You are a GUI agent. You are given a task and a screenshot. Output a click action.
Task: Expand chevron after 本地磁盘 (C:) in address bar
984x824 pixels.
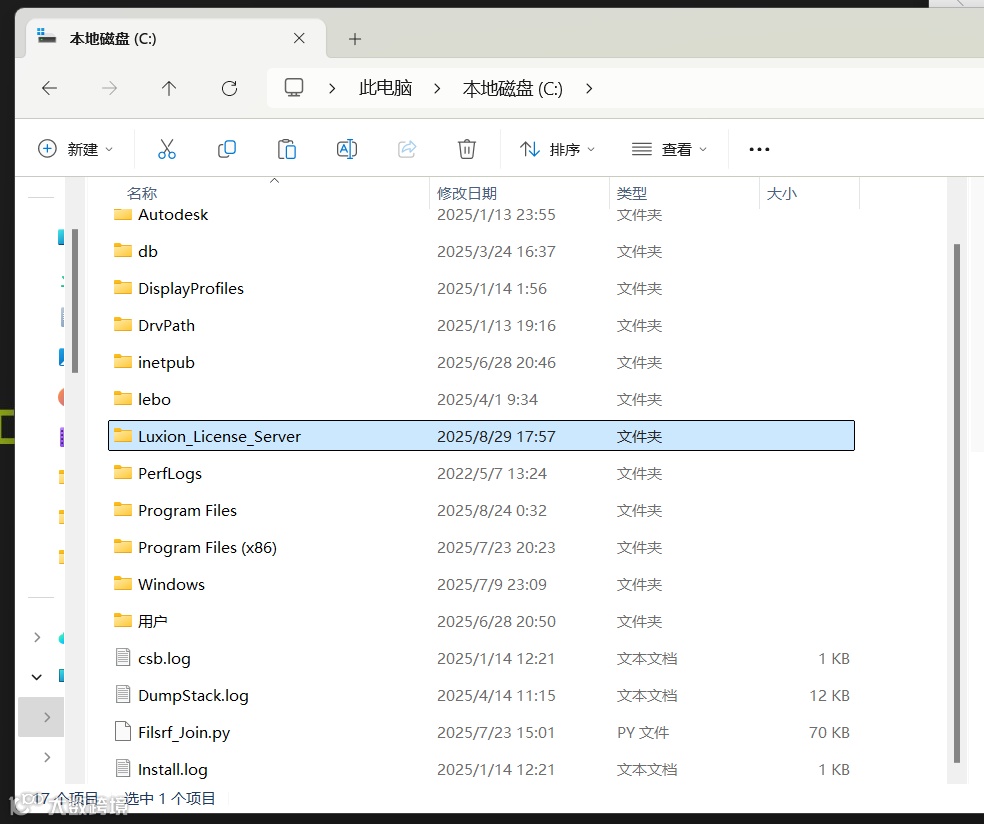point(589,88)
